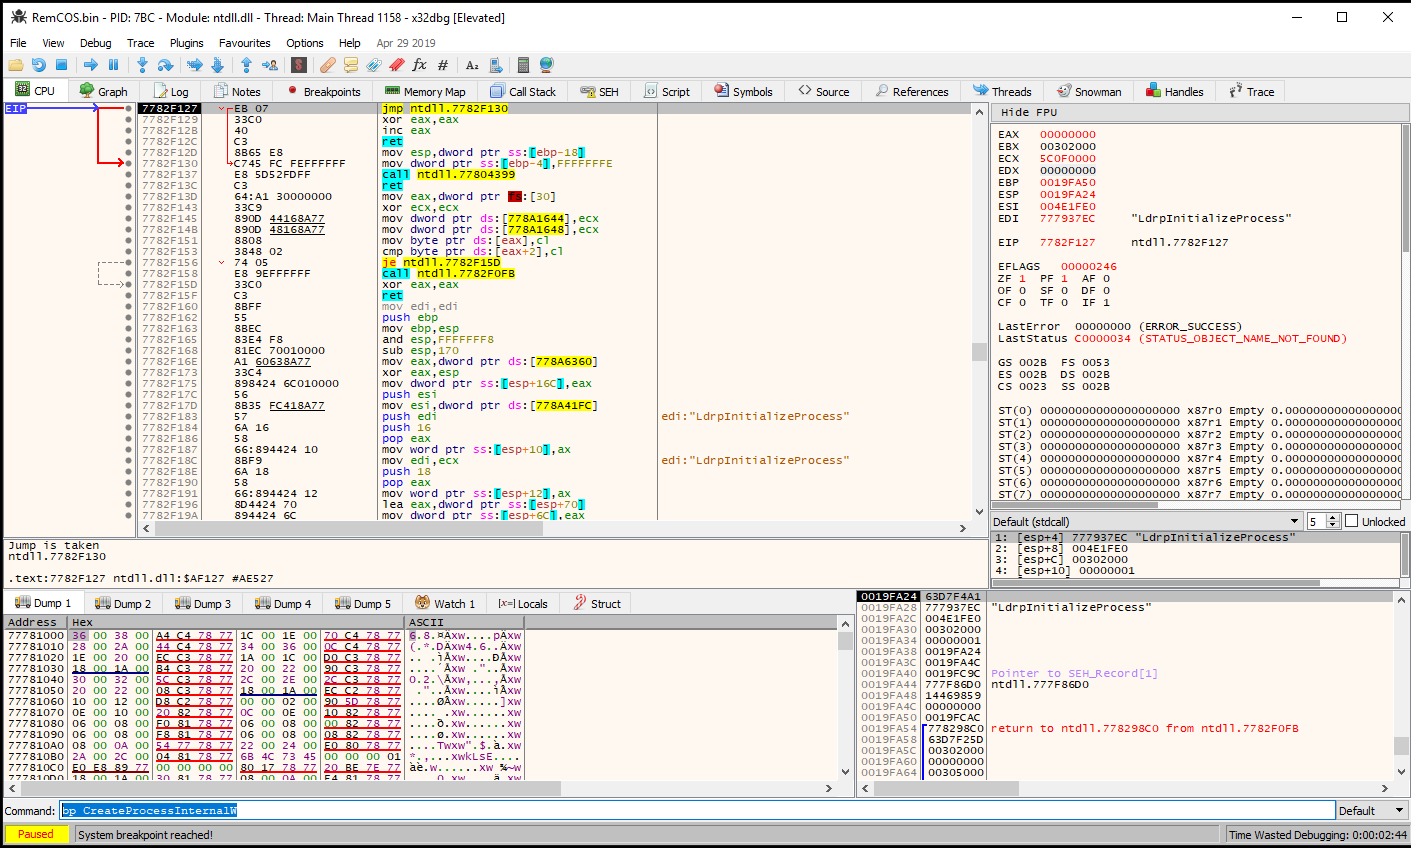Click the globe icon for updates
Viewport: 1411px width, 848px height.
click(x=546, y=65)
